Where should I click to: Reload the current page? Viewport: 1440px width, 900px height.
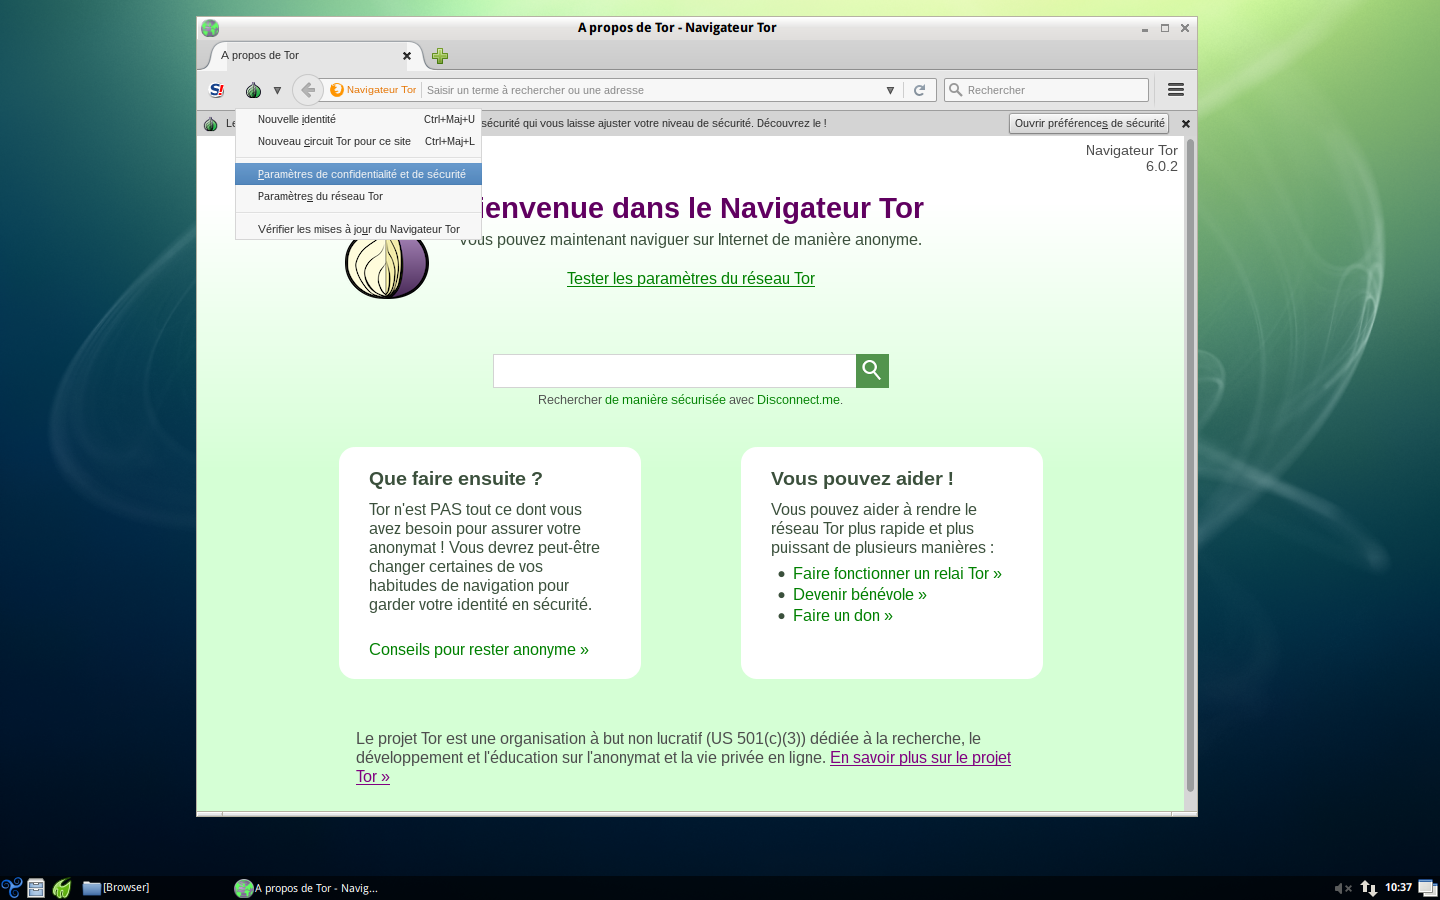point(920,90)
